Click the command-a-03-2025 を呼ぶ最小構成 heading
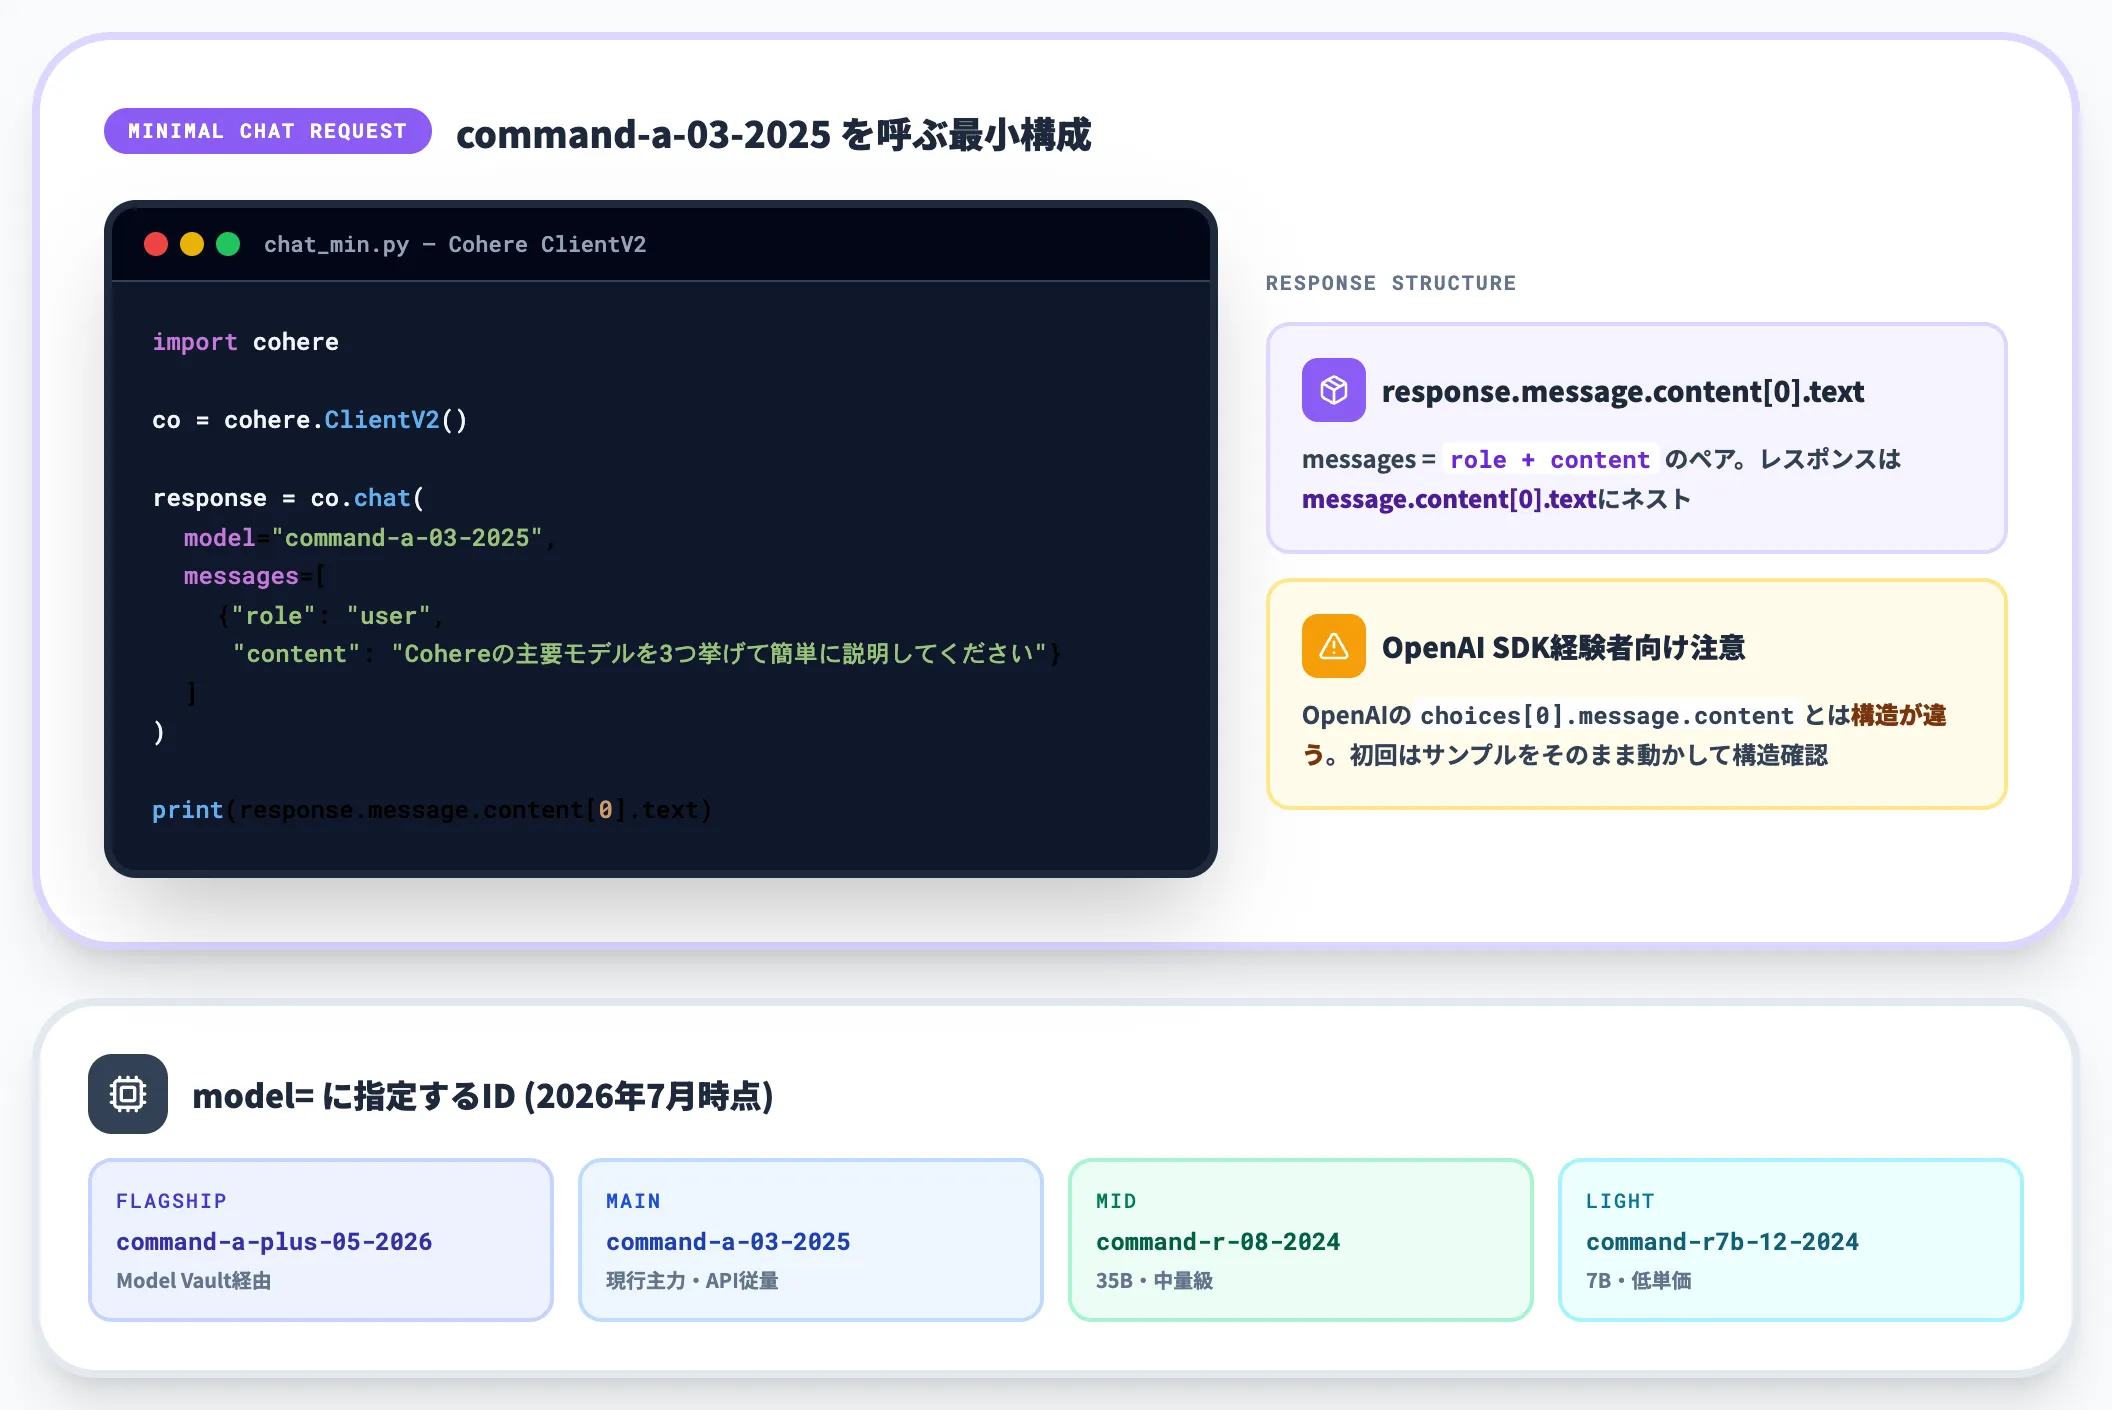The width and height of the screenshot is (2112, 1410). point(773,134)
